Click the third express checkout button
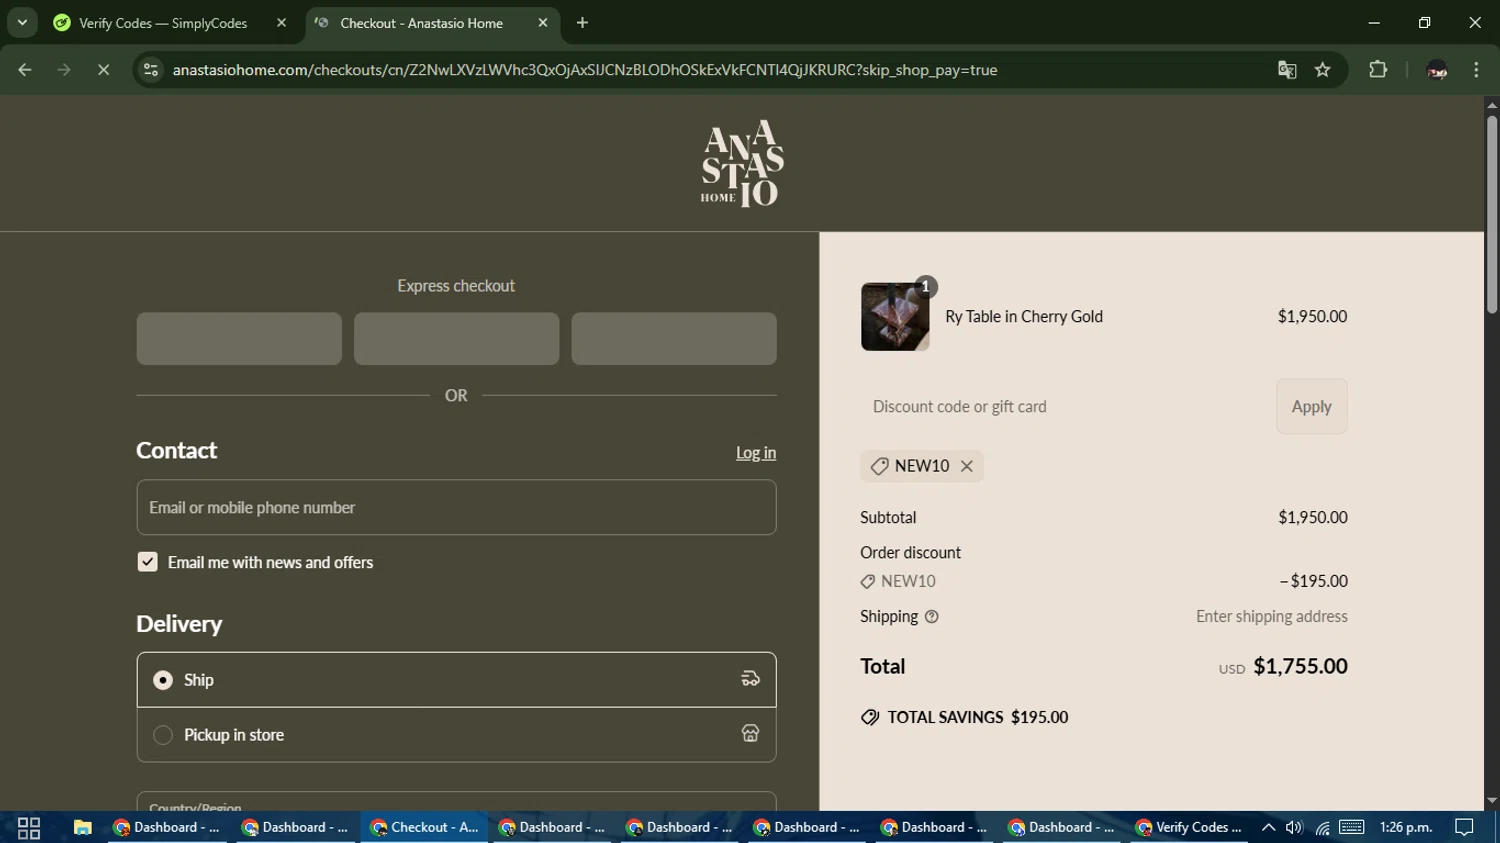Screen dimensions: 1500x843 click(x=674, y=338)
